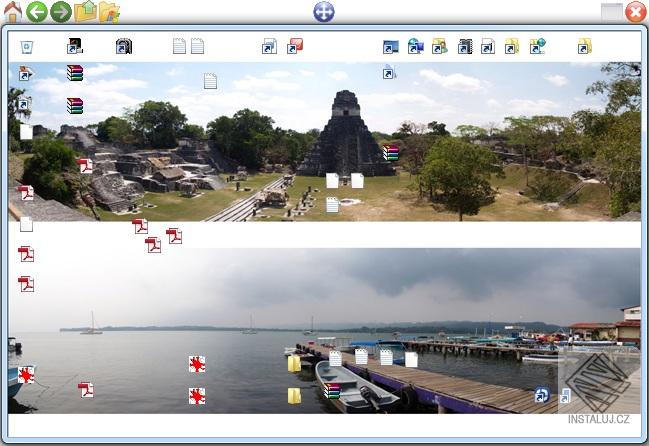Select lower WinRAR archive in the sky
Image resolution: width=649 pixels, height=446 pixels.
75,106
